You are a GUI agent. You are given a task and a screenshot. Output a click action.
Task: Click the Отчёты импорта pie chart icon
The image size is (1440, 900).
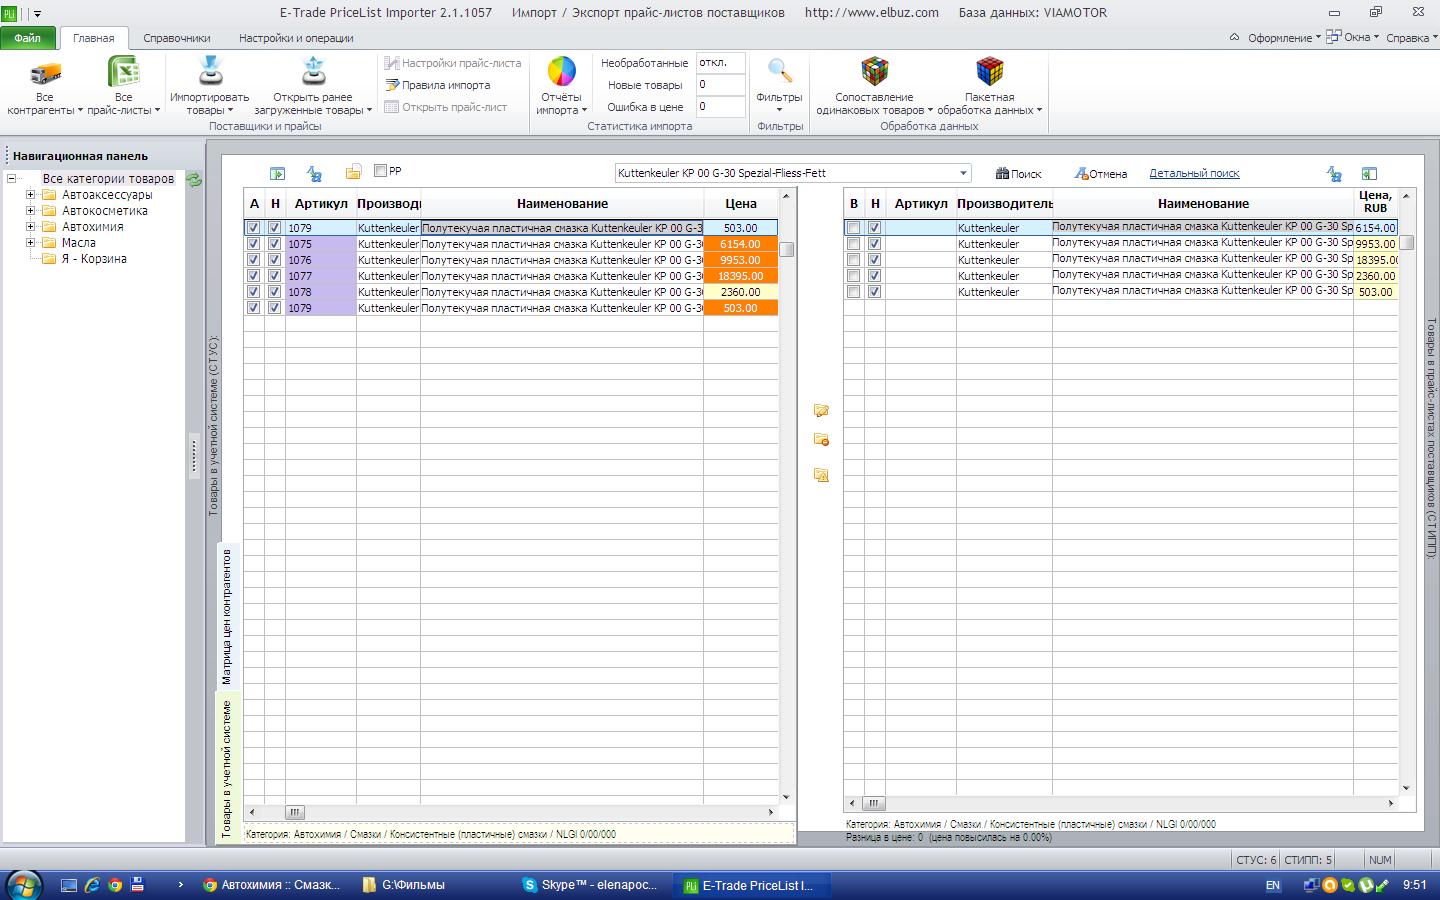click(561, 72)
